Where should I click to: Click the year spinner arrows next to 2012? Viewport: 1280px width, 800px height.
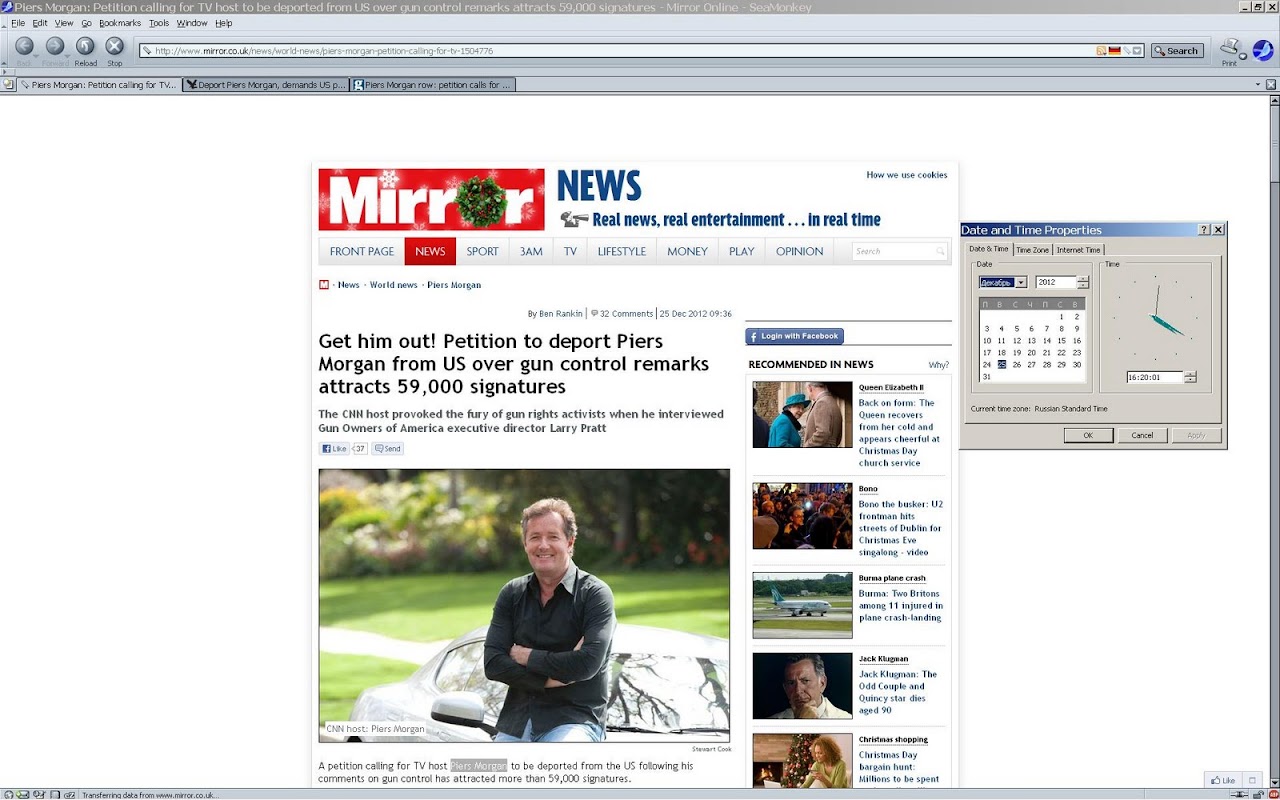tap(1083, 282)
